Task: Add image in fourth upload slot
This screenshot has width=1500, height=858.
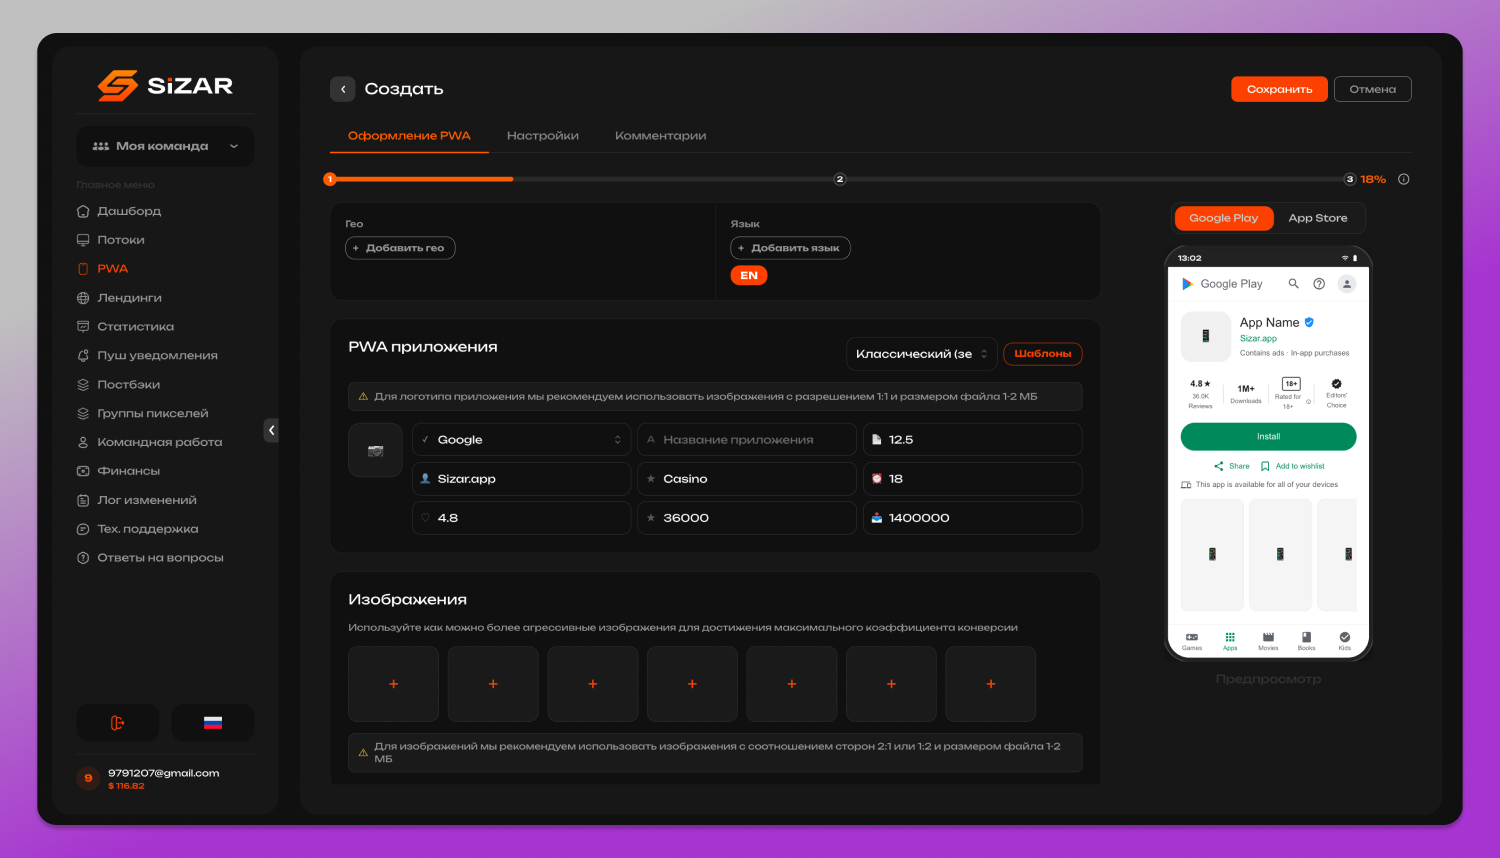Action: (692, 684)
